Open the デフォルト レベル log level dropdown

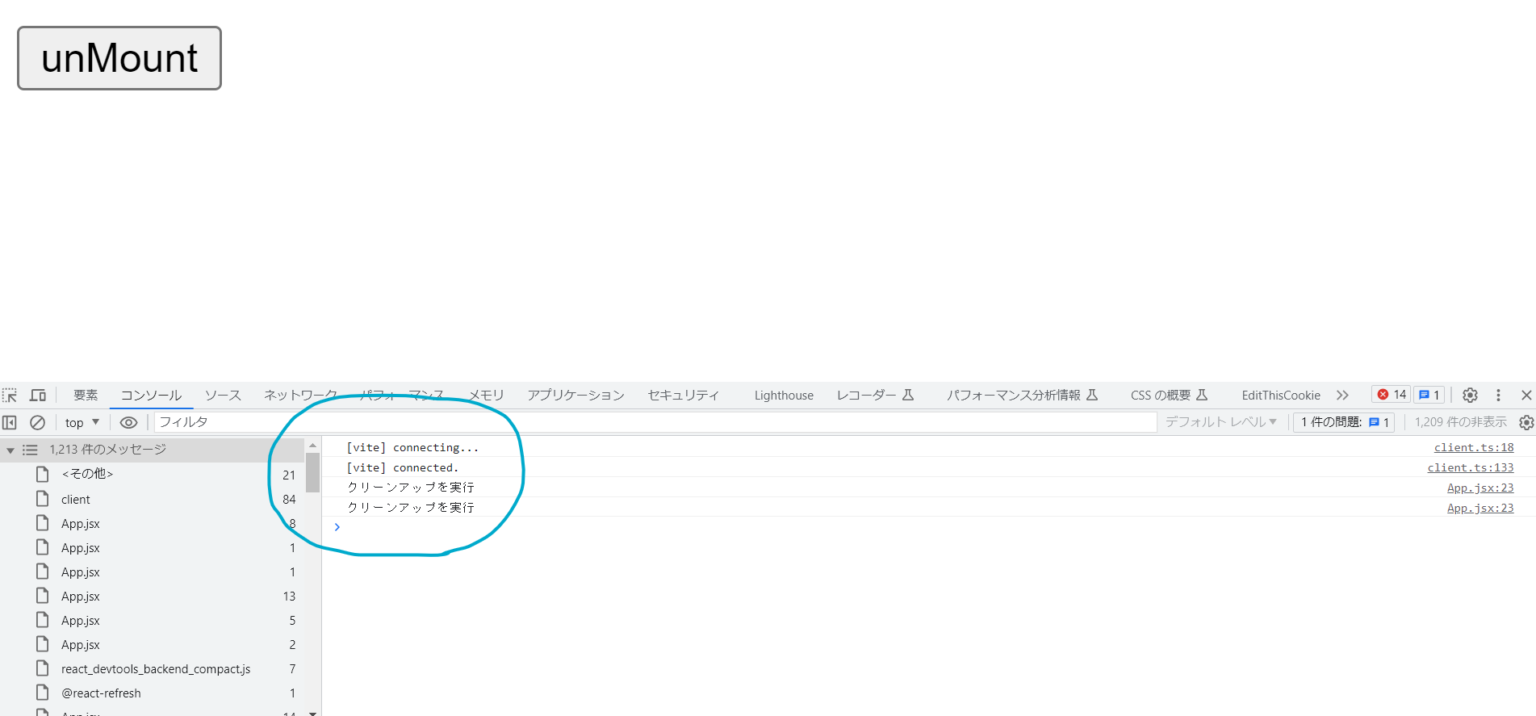[1221, 422]
